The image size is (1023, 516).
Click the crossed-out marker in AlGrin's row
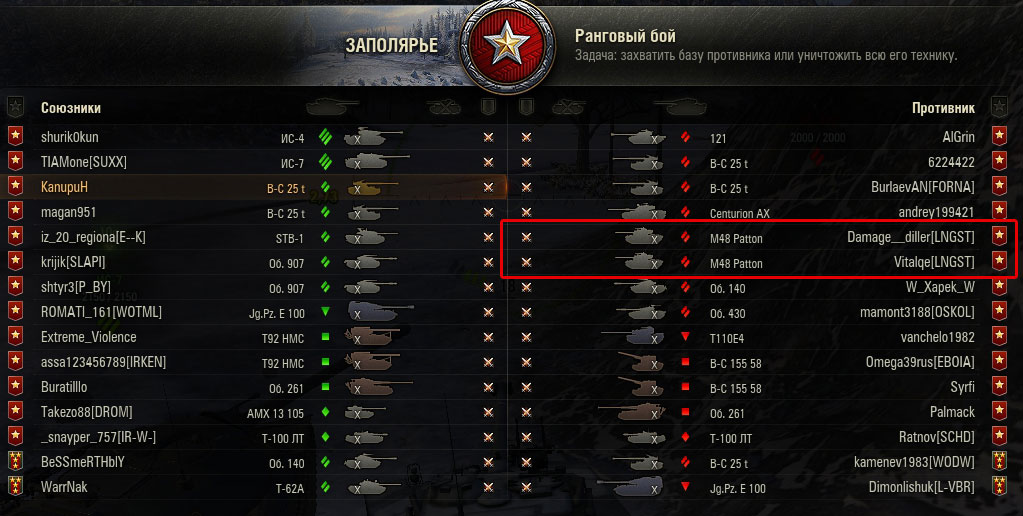coord(527,137)
